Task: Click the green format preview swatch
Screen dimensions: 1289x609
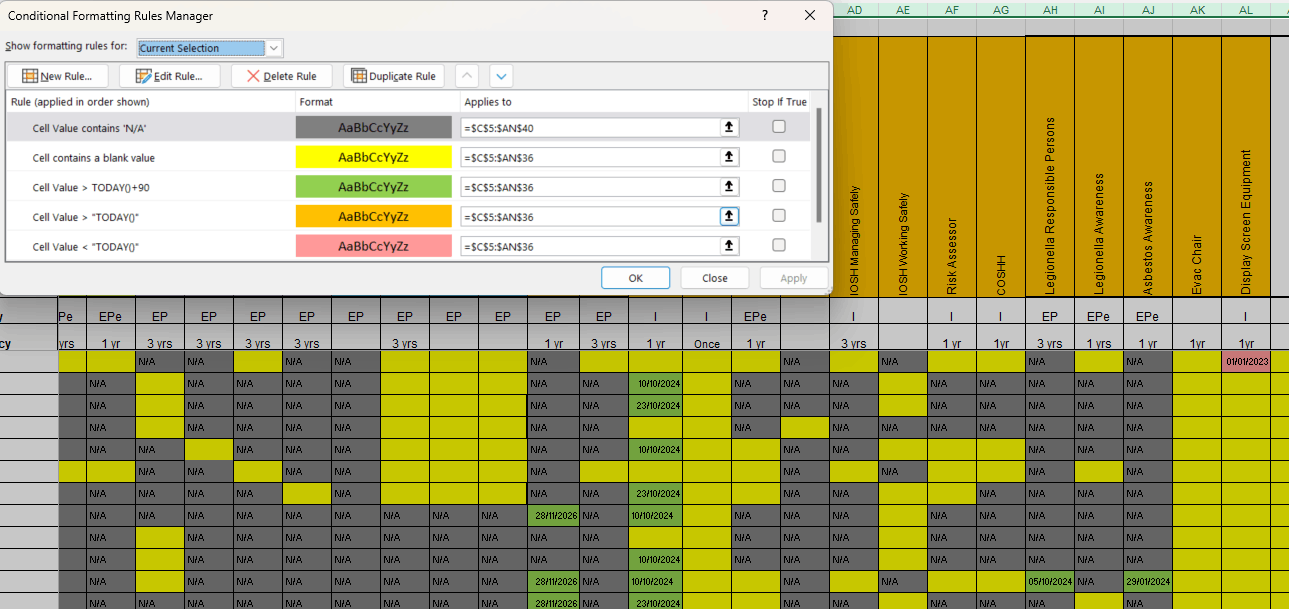Action: click(x=374, y=187)
